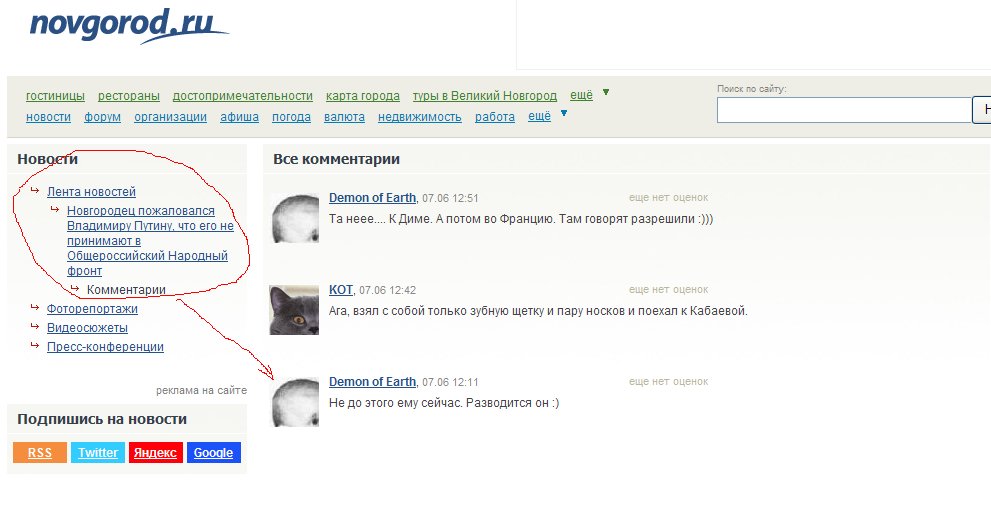Screen dimensions: 991x512
Task: Click the novgorod.ru logo
Action: (129, 26)
